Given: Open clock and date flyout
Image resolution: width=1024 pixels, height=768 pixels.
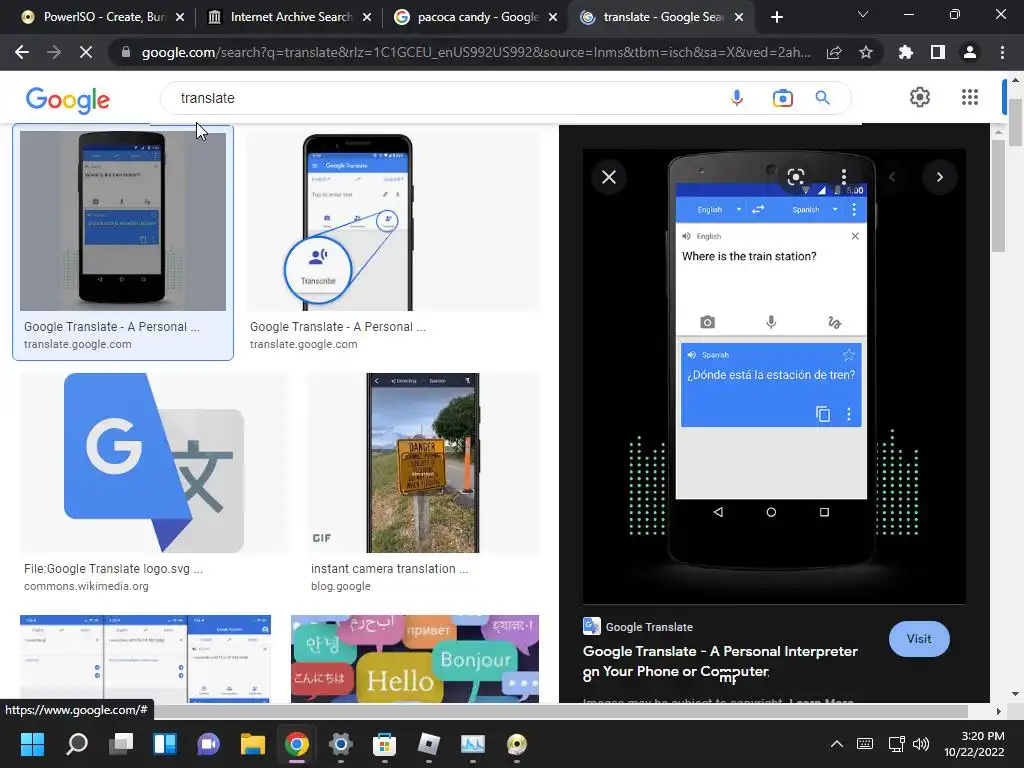Looking at the screenshot, I should [974, 744].
